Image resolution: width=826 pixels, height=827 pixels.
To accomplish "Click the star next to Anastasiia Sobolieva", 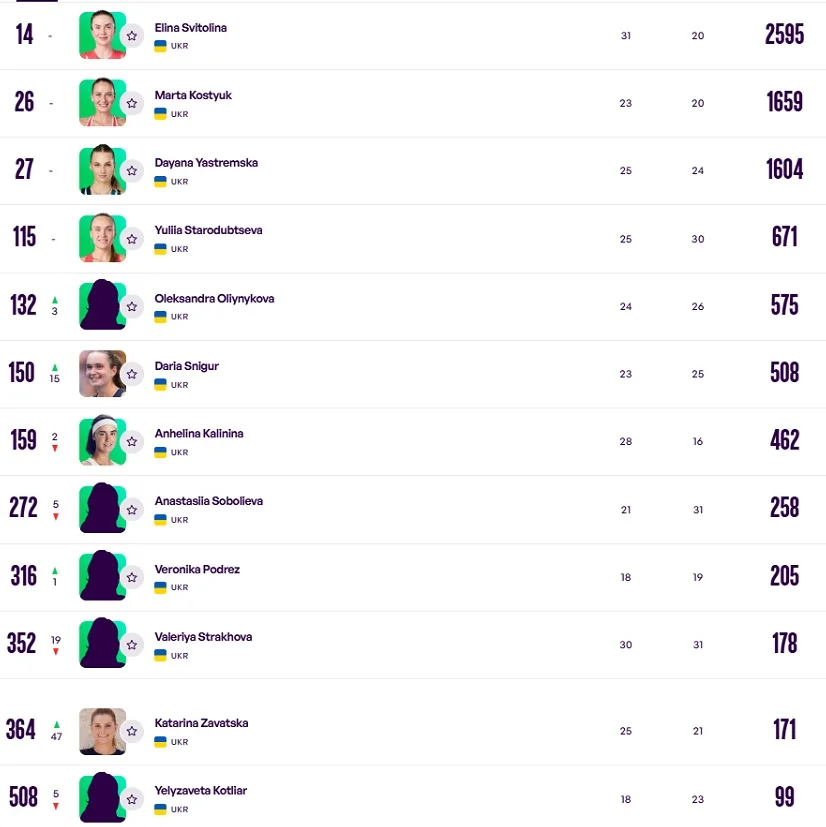I will tap(132, 510).
